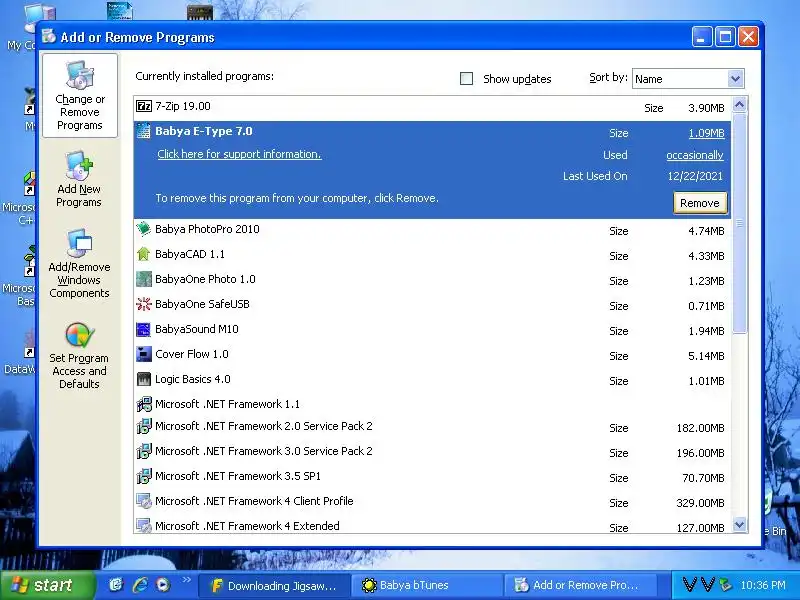Select the Cover Flow 1.0 entry
Screen dimensions: 800x600
pos(432,355)
